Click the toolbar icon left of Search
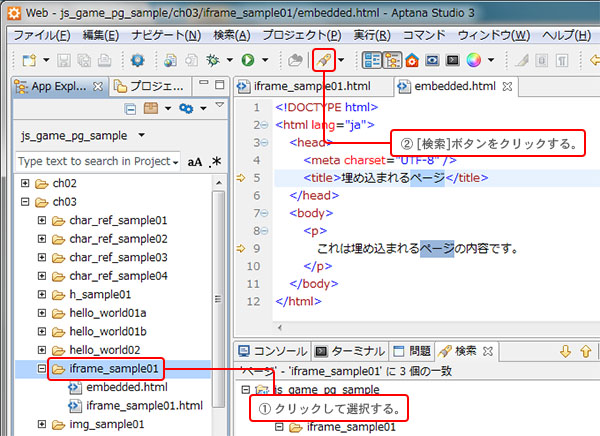The image size is (600, 436). click(x=295, y=60)
